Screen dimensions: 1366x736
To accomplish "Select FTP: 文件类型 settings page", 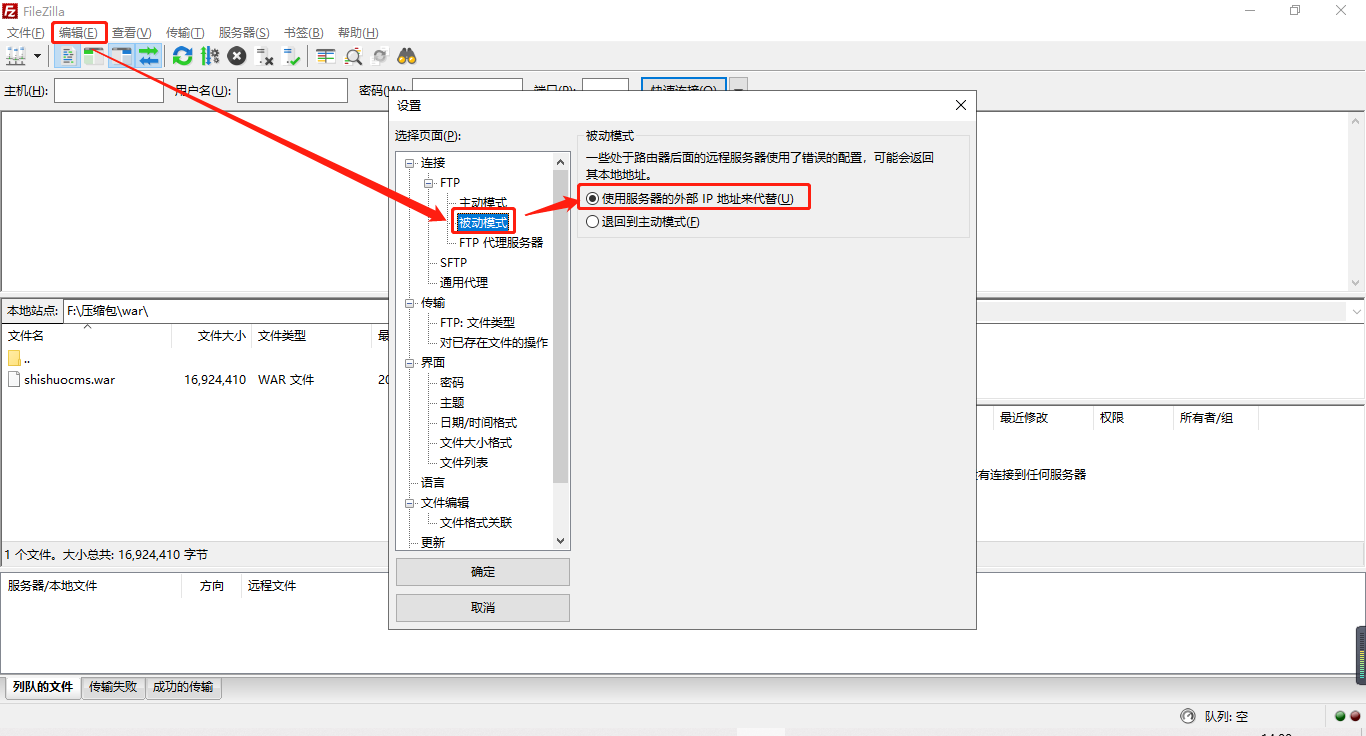I will click(x=477, y=322).
